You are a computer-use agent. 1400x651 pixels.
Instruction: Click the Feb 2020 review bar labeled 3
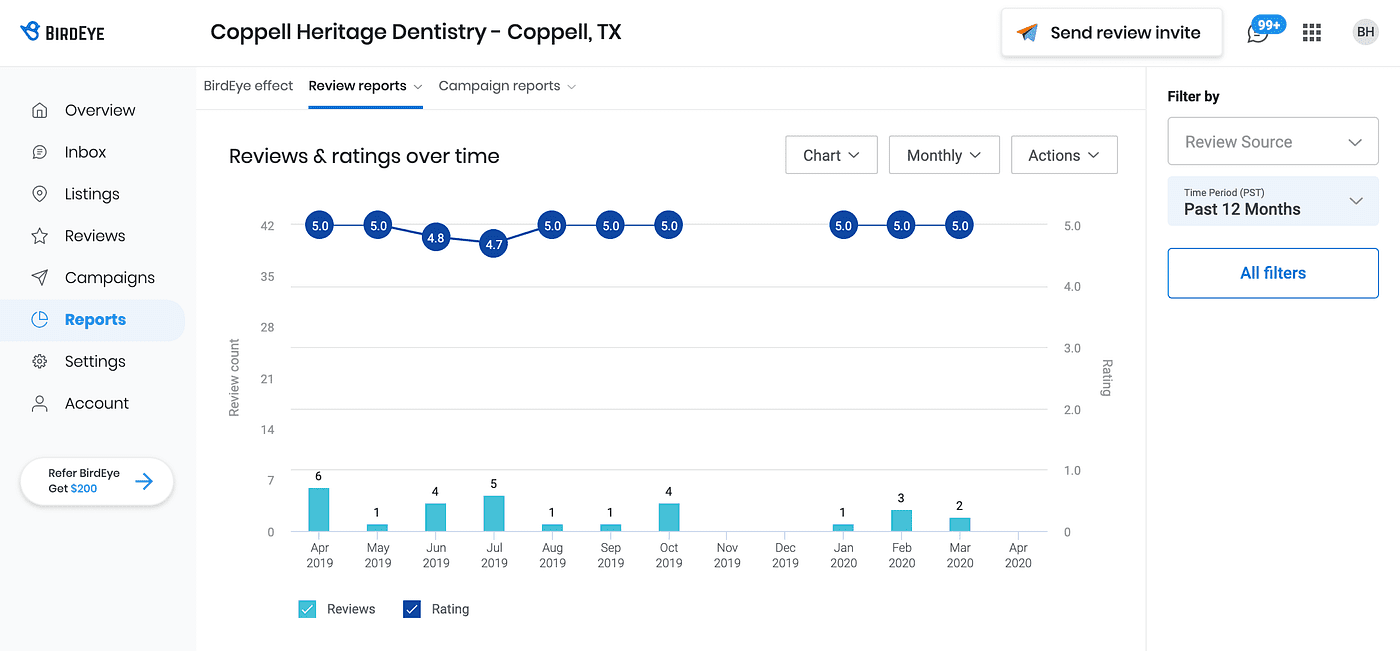click(902, 521)
